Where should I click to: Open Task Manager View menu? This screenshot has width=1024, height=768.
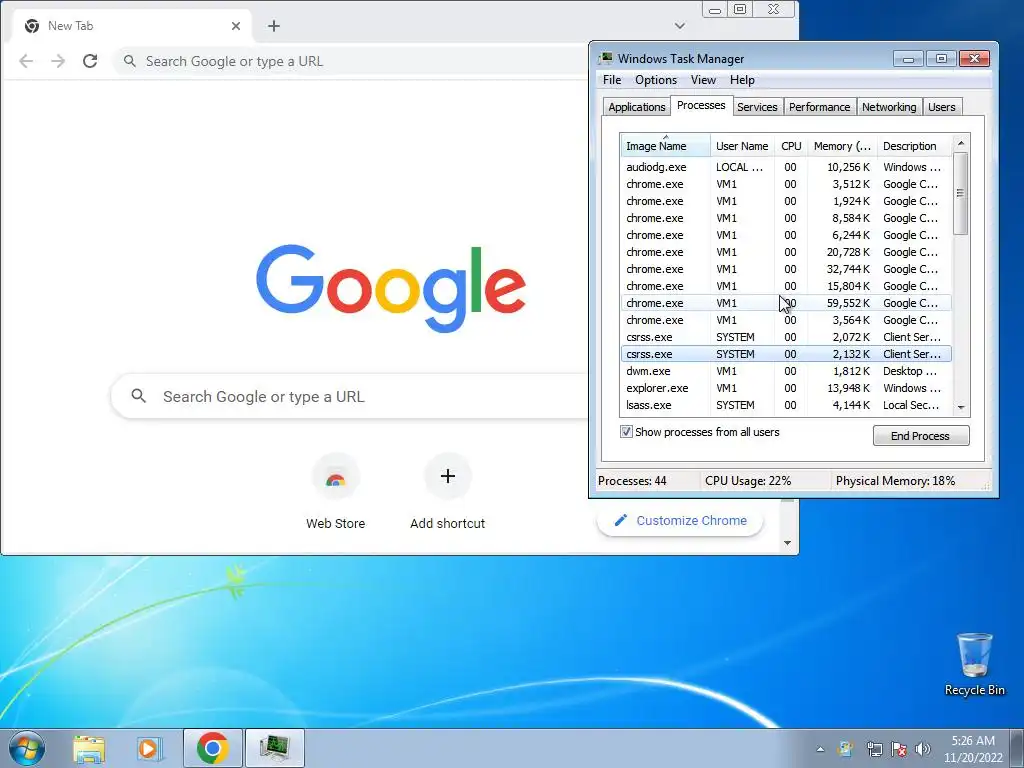[703, 80]
